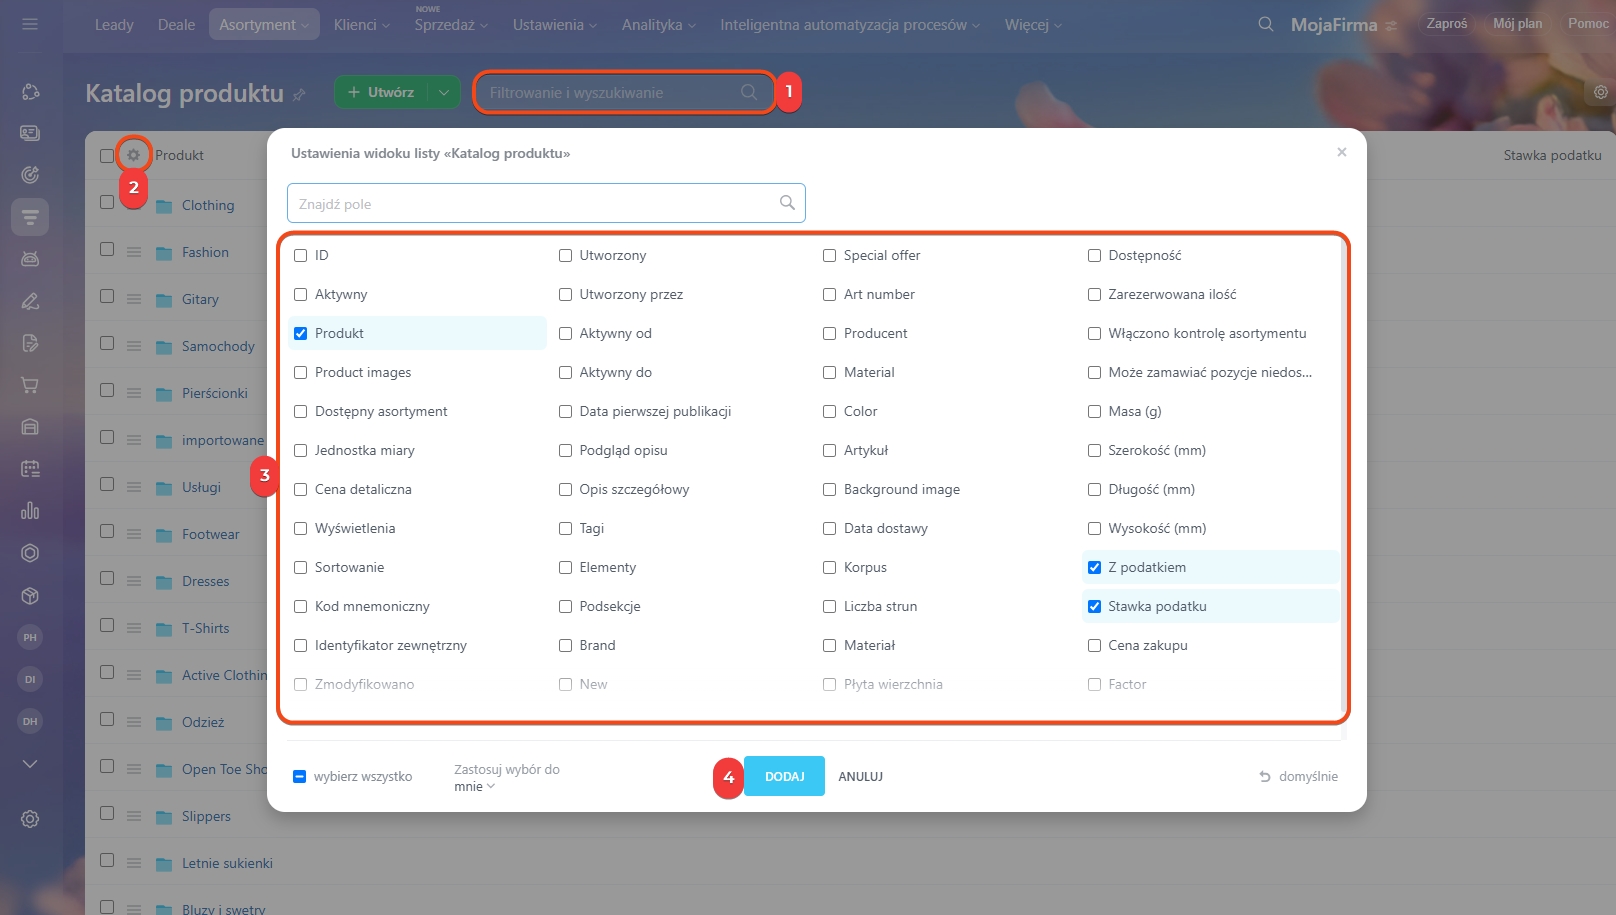Click the pin icon next to Katalog produktu
Viewport: 1616px width, 915px height.
click(299, 95)
